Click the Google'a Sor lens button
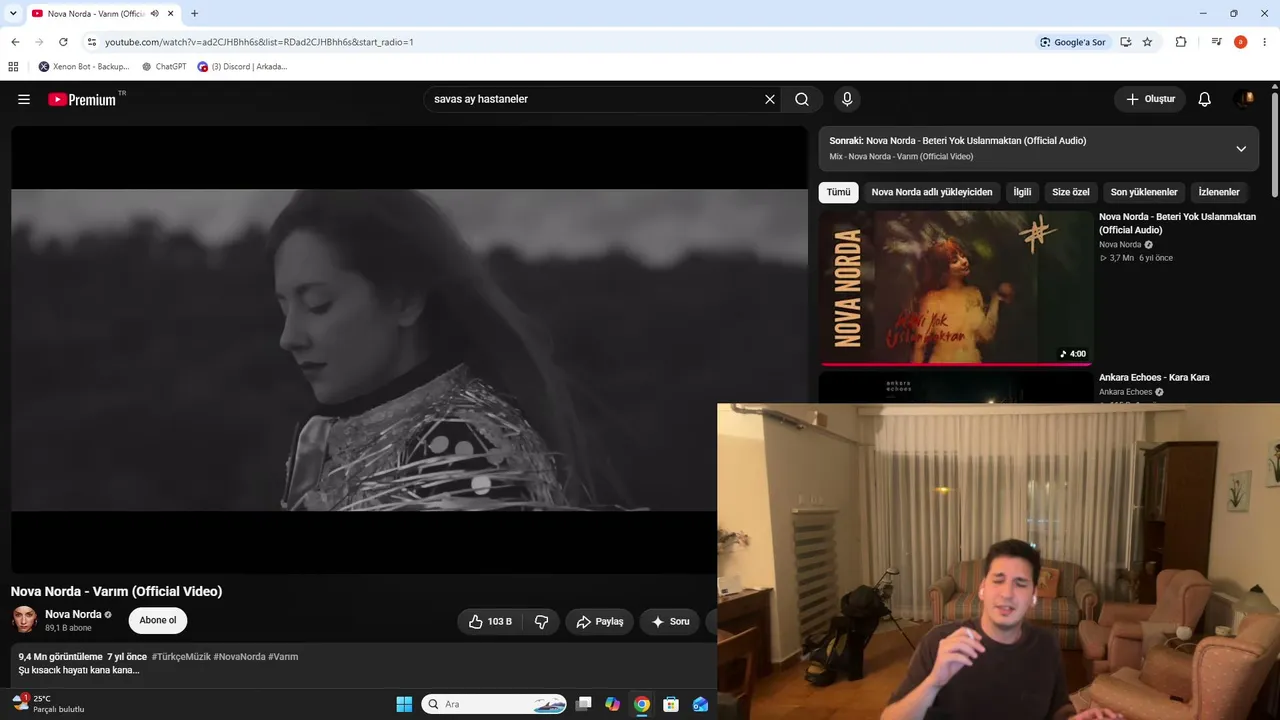 pos(1072,42)
